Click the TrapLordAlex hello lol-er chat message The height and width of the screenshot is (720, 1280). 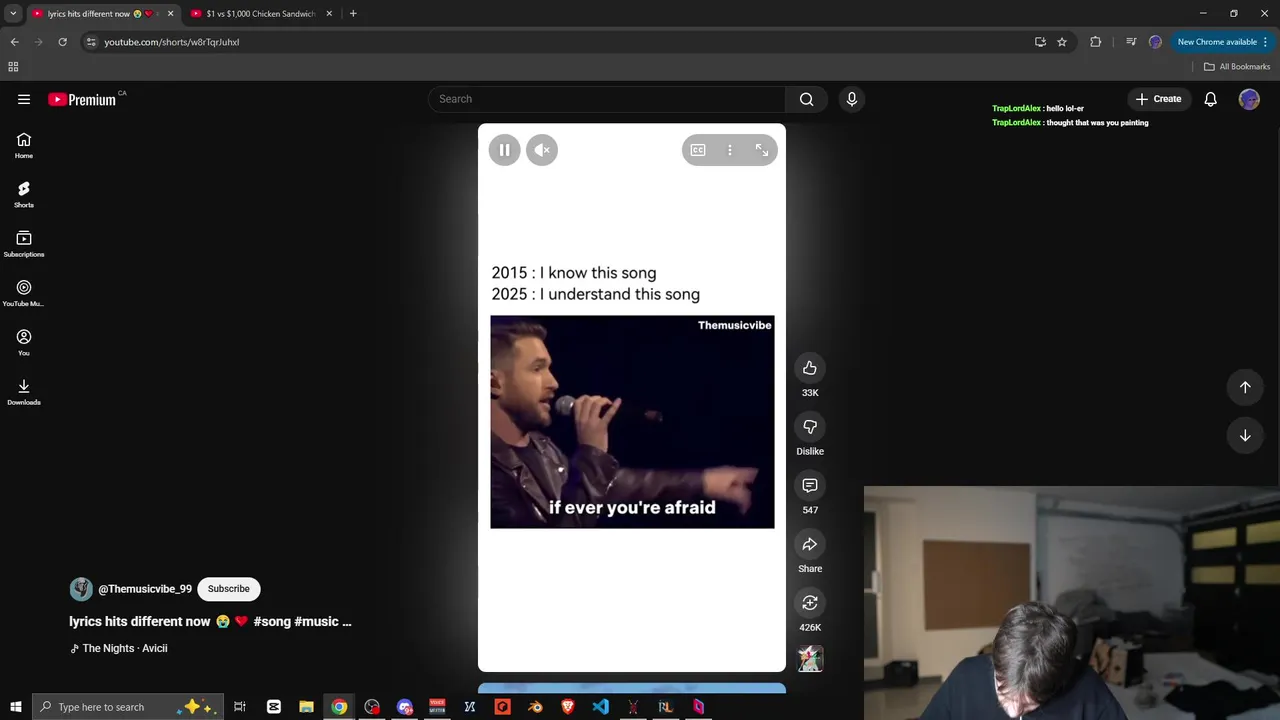(x=1038, y=109)
